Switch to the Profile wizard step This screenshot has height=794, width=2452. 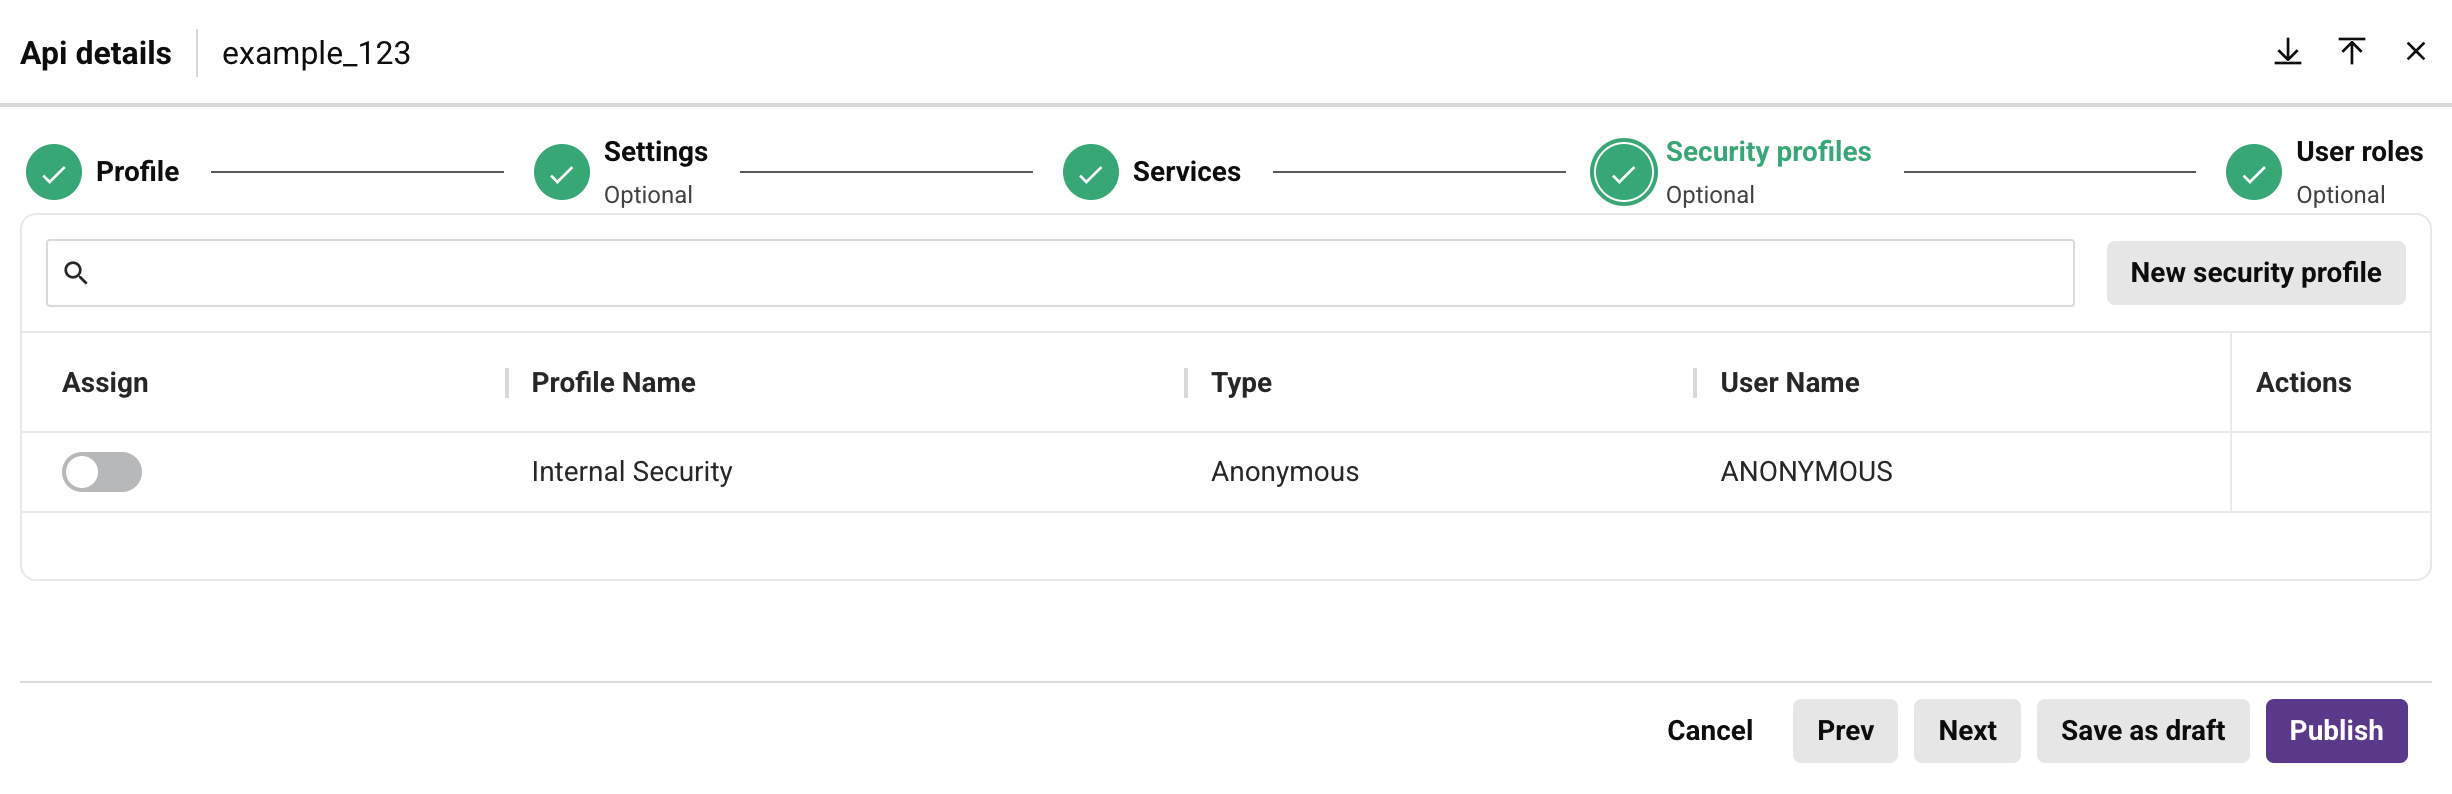coord(137,171)
